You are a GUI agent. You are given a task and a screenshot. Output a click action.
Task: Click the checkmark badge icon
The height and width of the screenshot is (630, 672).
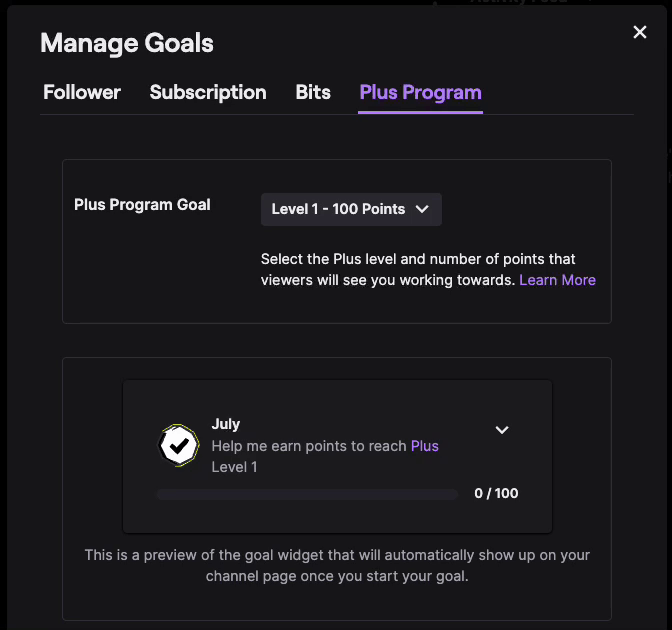(x=180, y=447)
